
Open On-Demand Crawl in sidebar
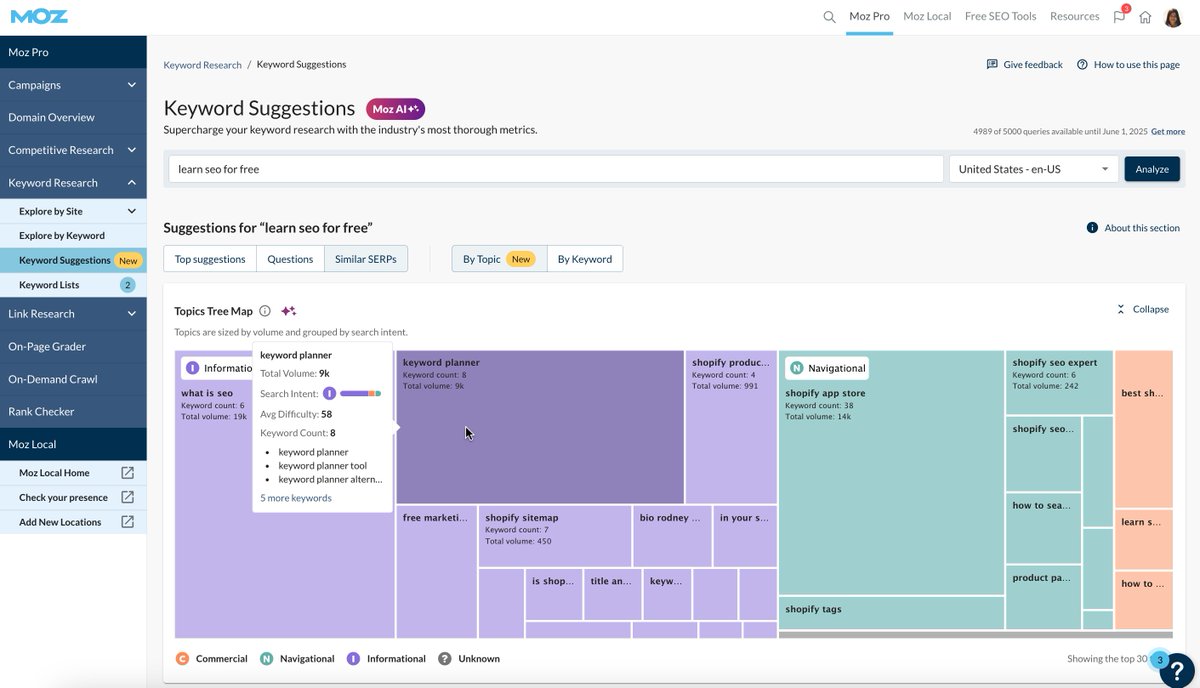pyautogui.click(x=73, y=379)
